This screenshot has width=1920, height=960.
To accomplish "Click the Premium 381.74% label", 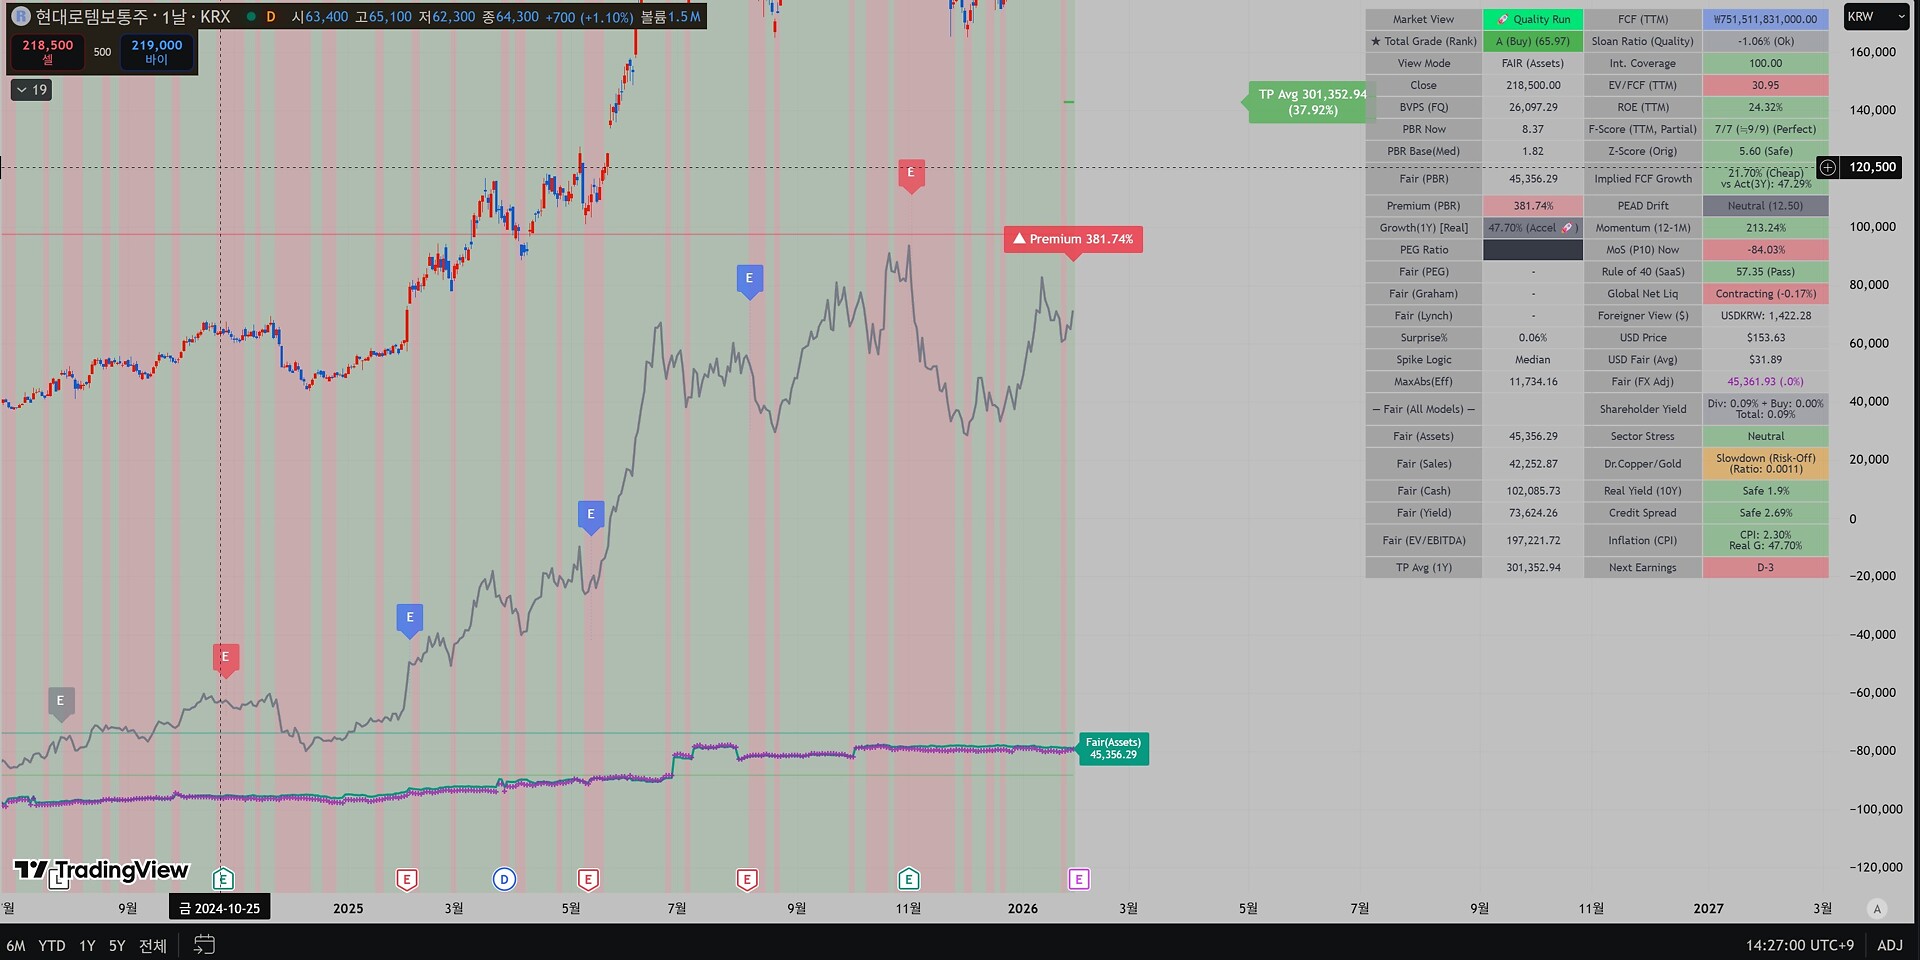I will pyautogui.click(x=1073, y=239).
